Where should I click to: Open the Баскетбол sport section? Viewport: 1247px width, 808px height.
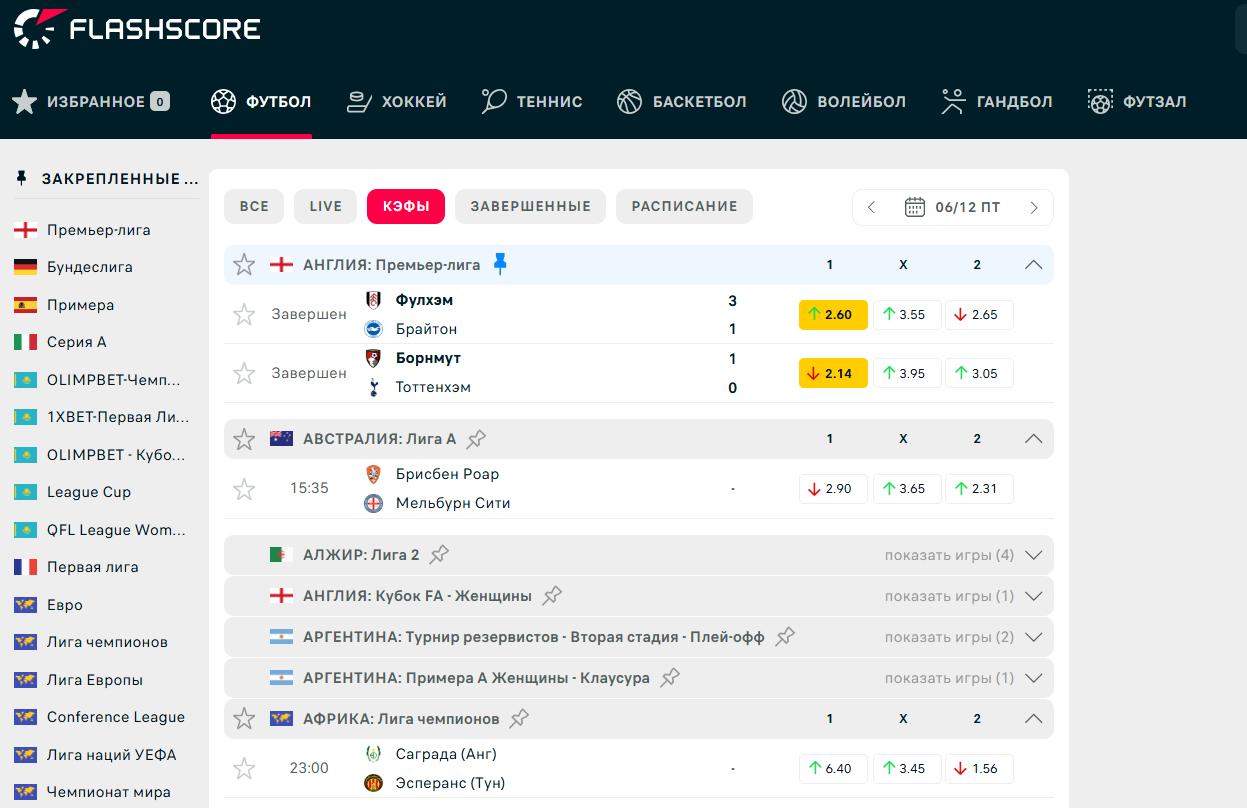[x=682, y=101]
